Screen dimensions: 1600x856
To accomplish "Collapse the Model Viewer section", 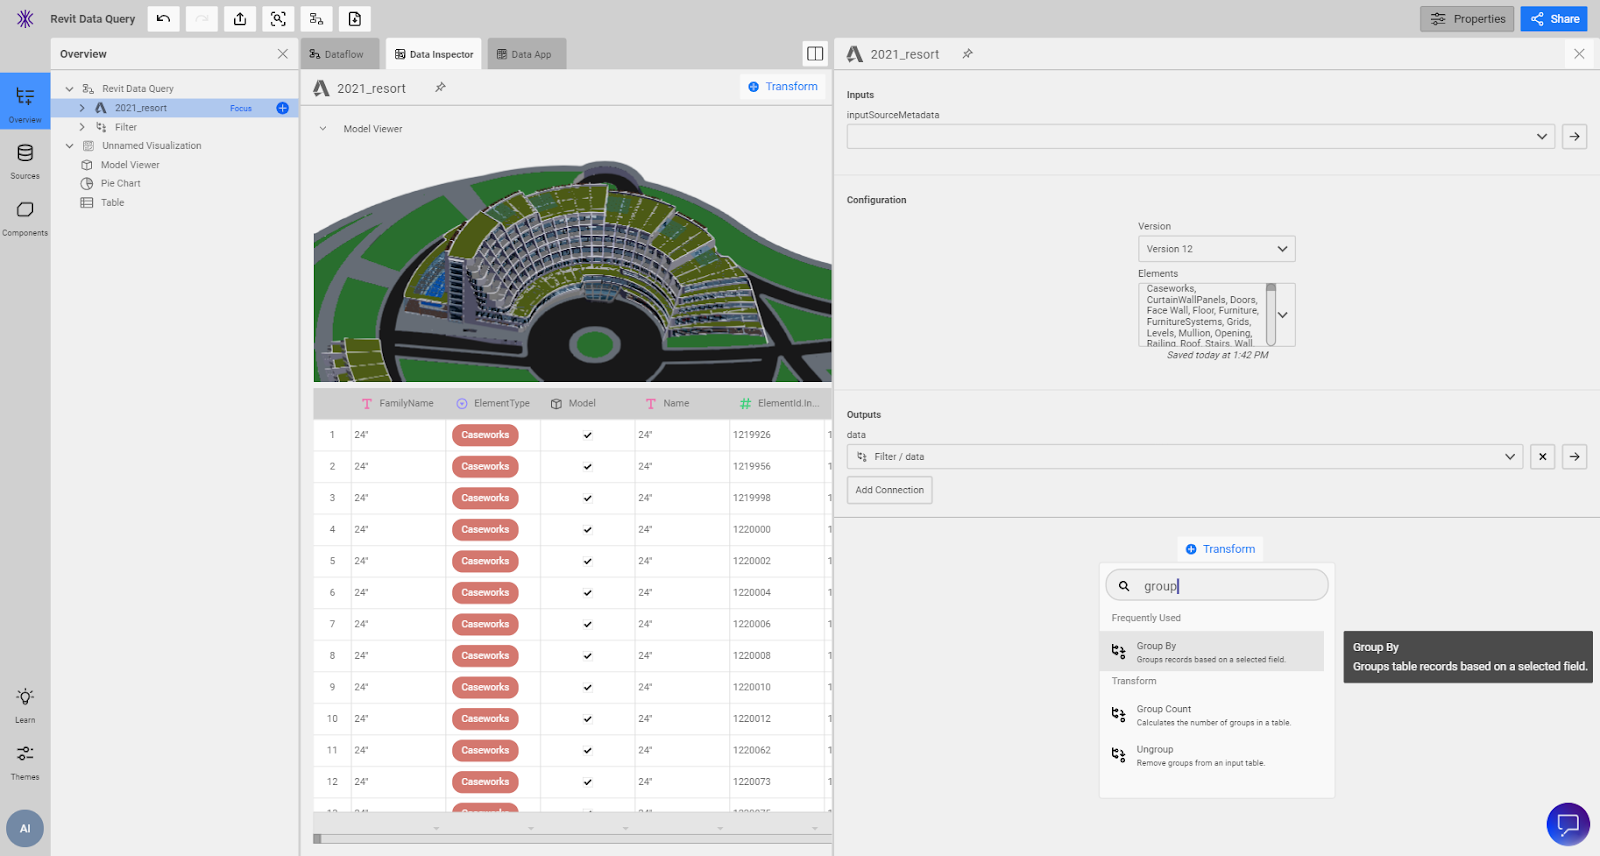I will (323, 129).
